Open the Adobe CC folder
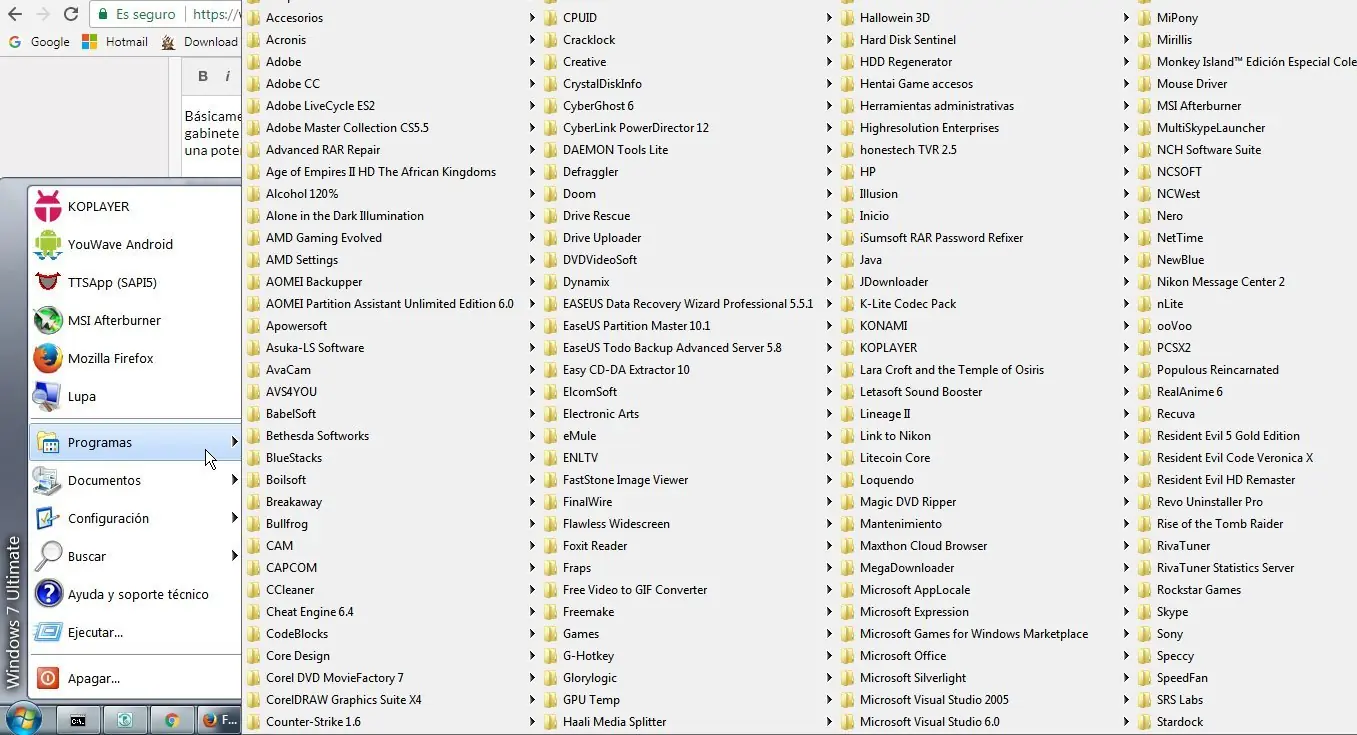 coord(391,84)
